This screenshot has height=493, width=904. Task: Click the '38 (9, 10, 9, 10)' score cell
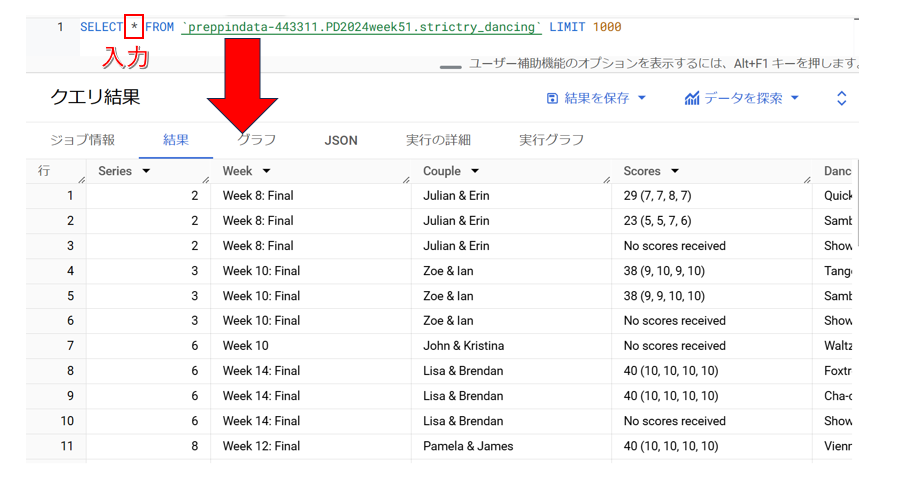coord(664,271)
